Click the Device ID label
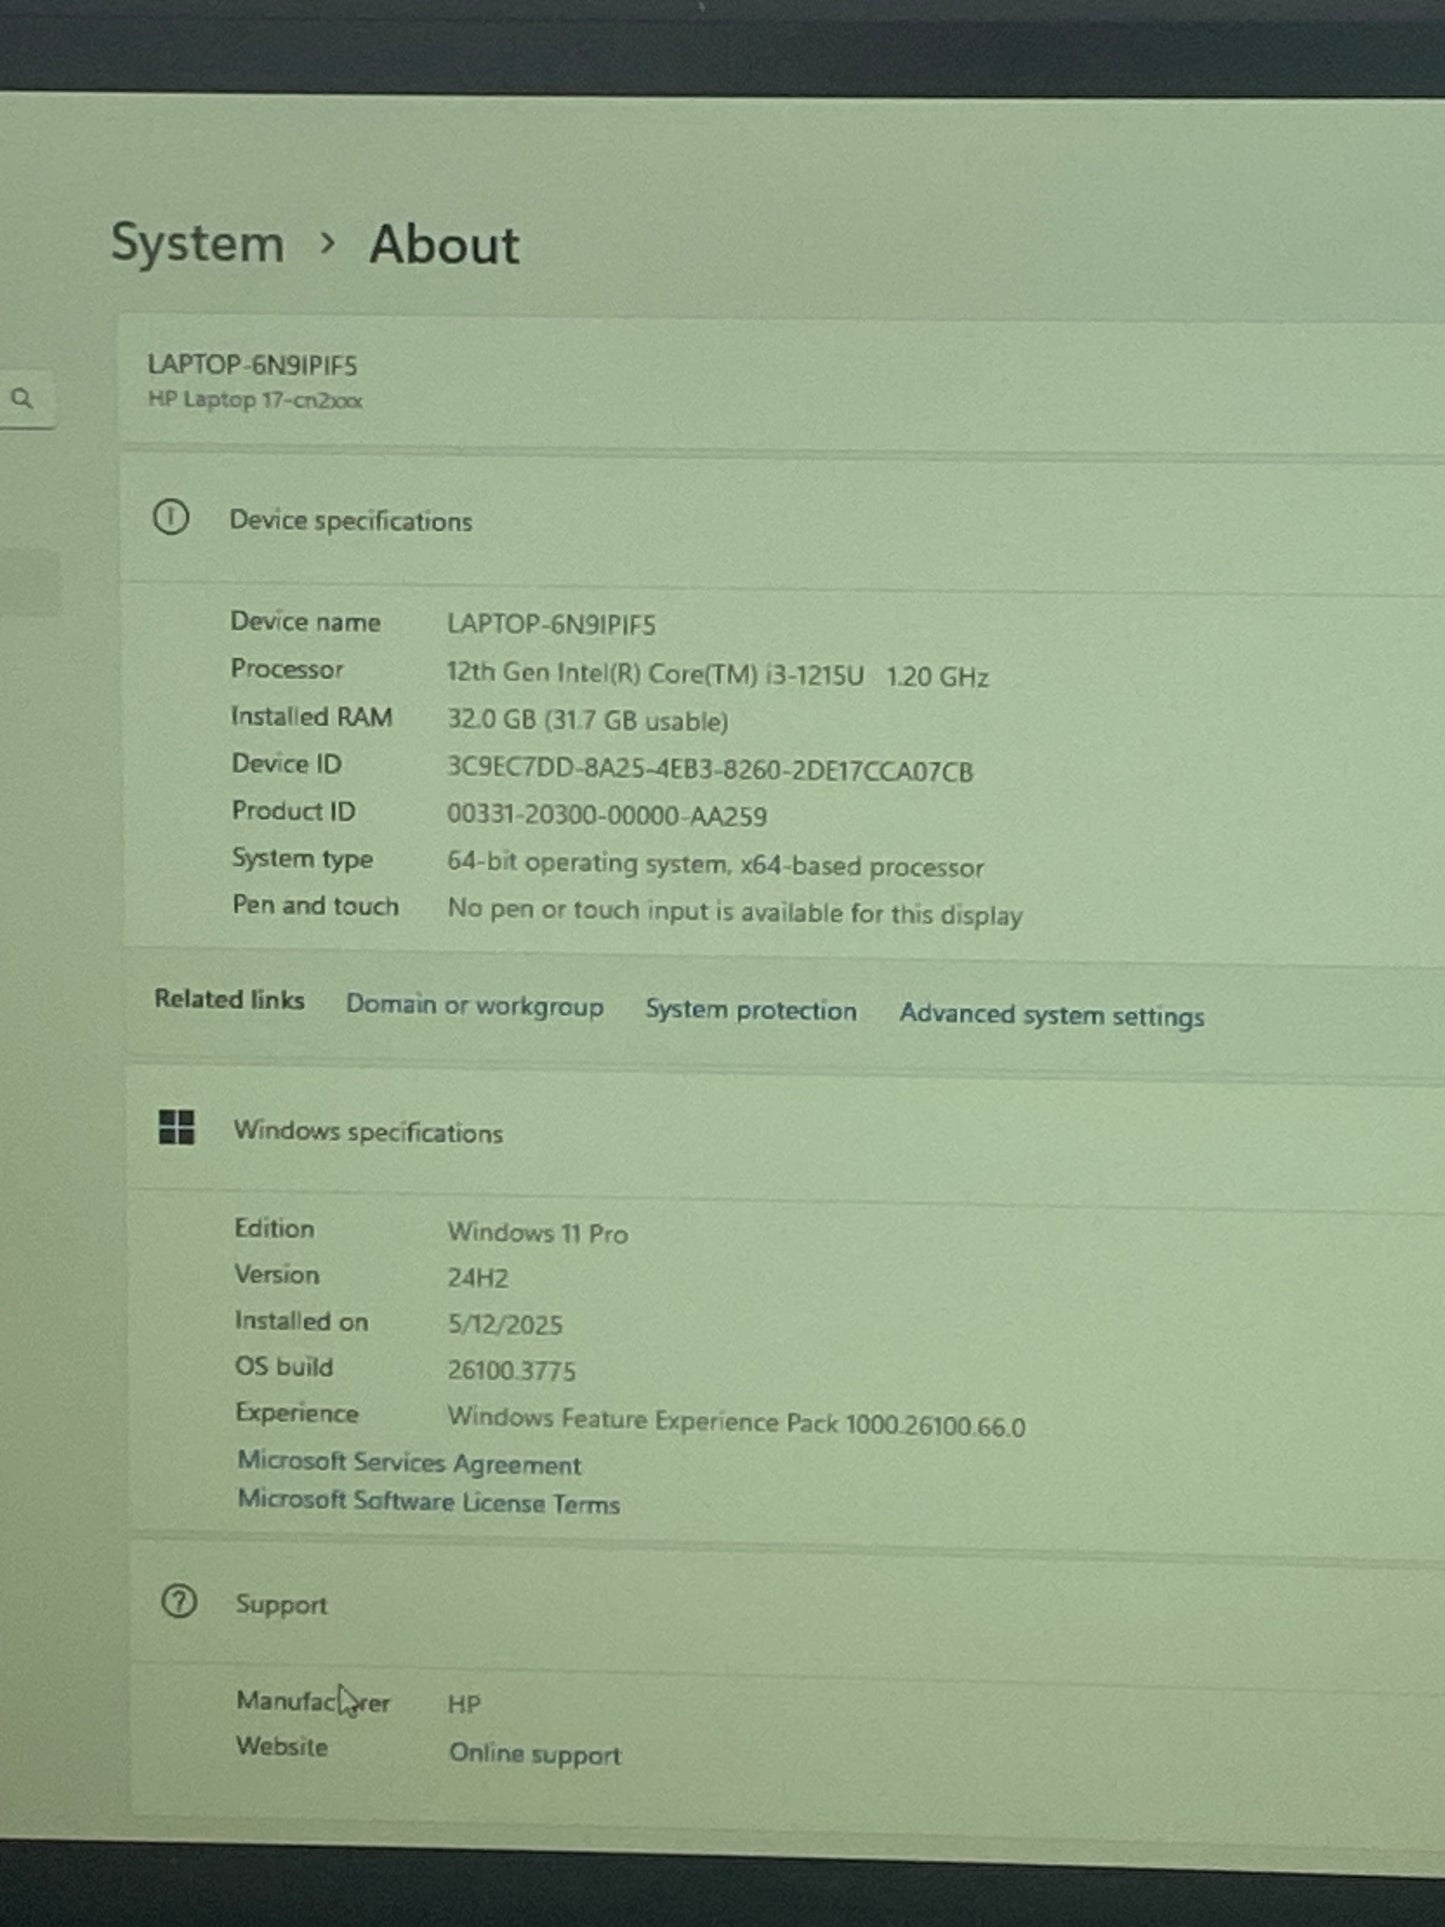This screenshot has width=1445, height=1927. coord(287,764)
